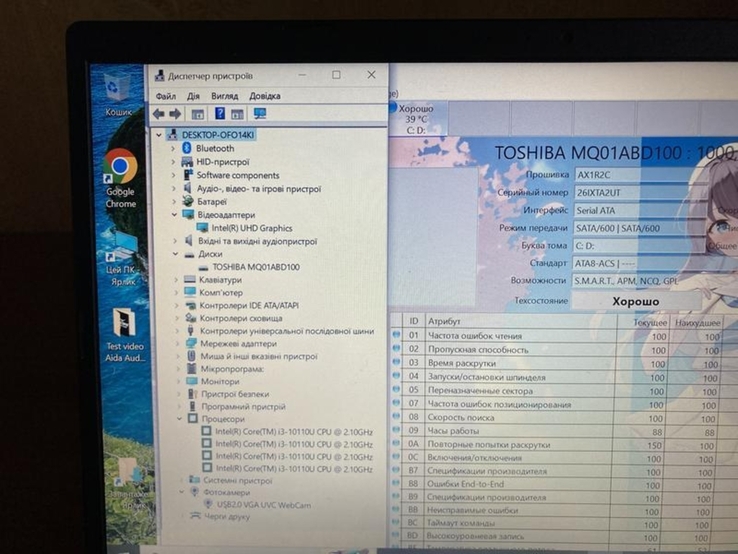Select the TOSHIBA MQ01ABD100 disk in tree

coord(256,267)
